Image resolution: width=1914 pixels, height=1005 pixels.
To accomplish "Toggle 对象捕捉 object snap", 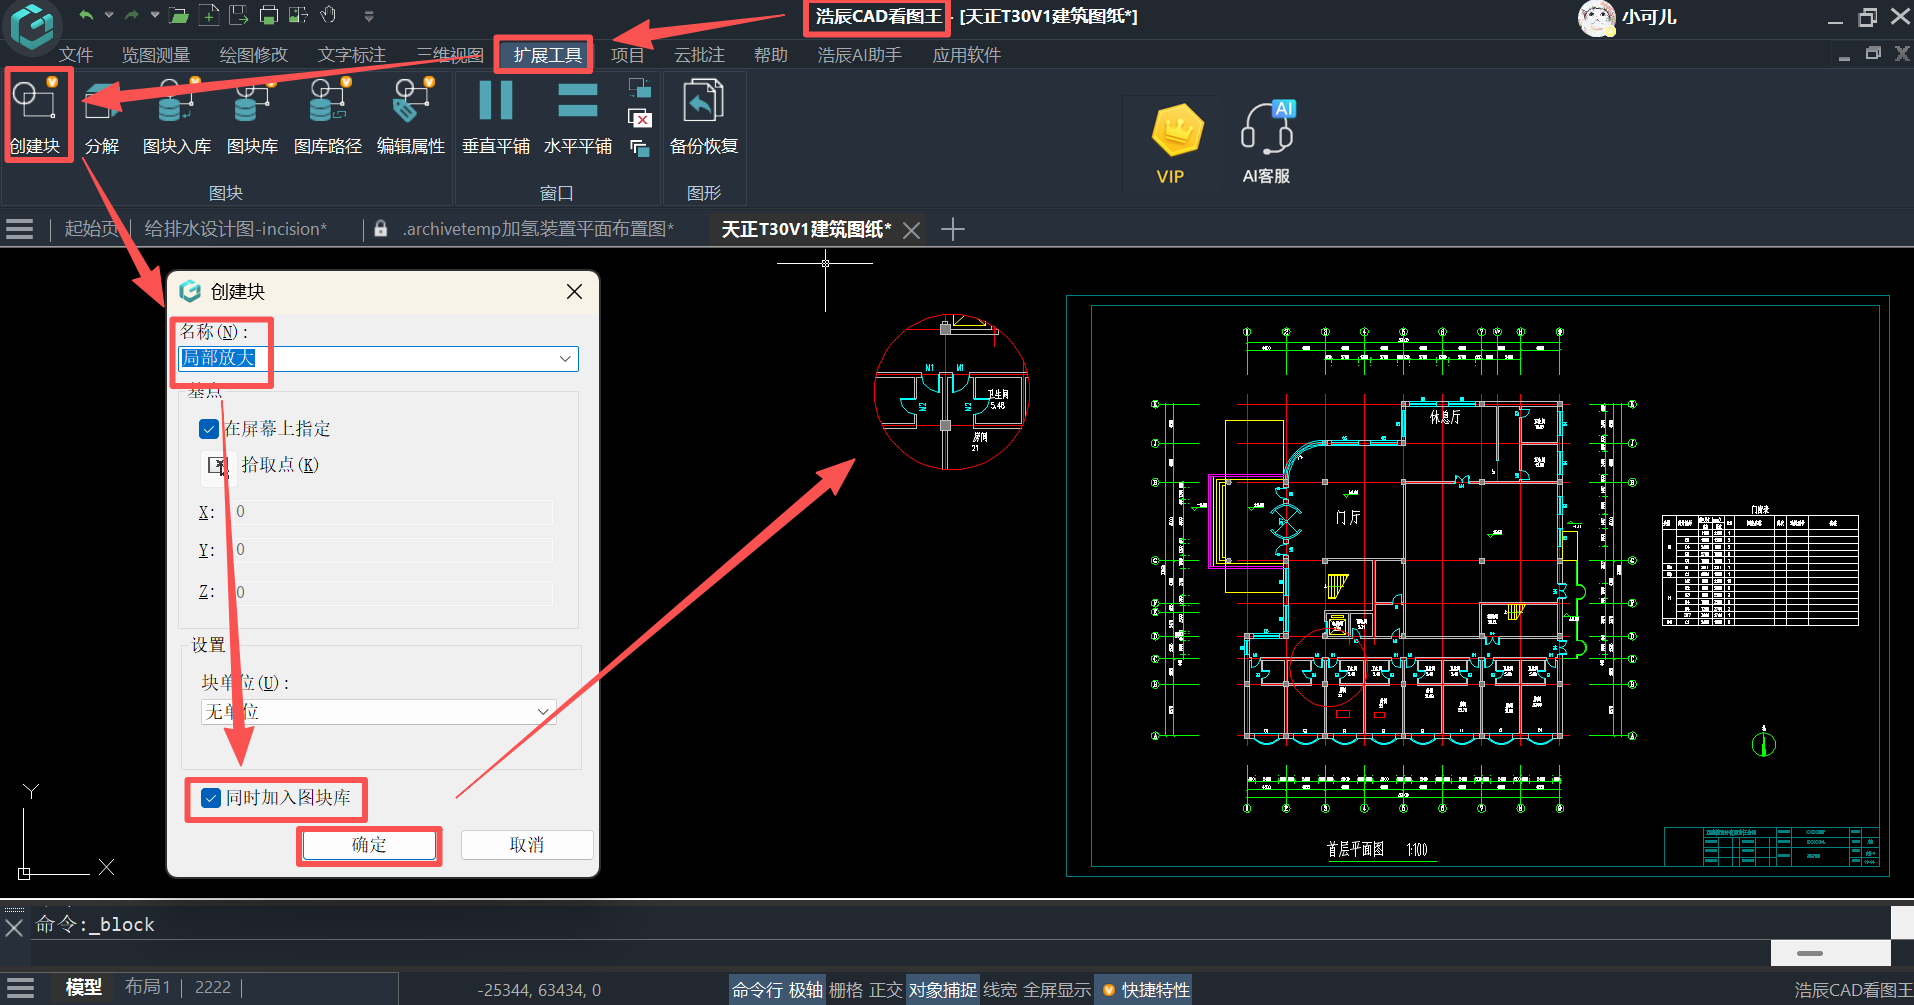I will click(x=943, y=989).
